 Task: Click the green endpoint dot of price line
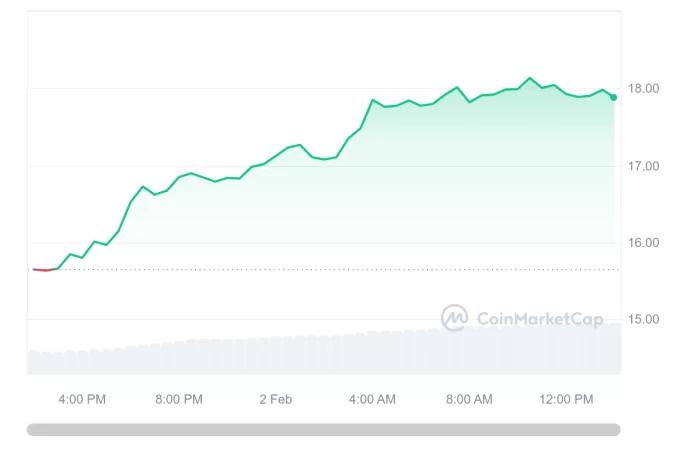613,97
